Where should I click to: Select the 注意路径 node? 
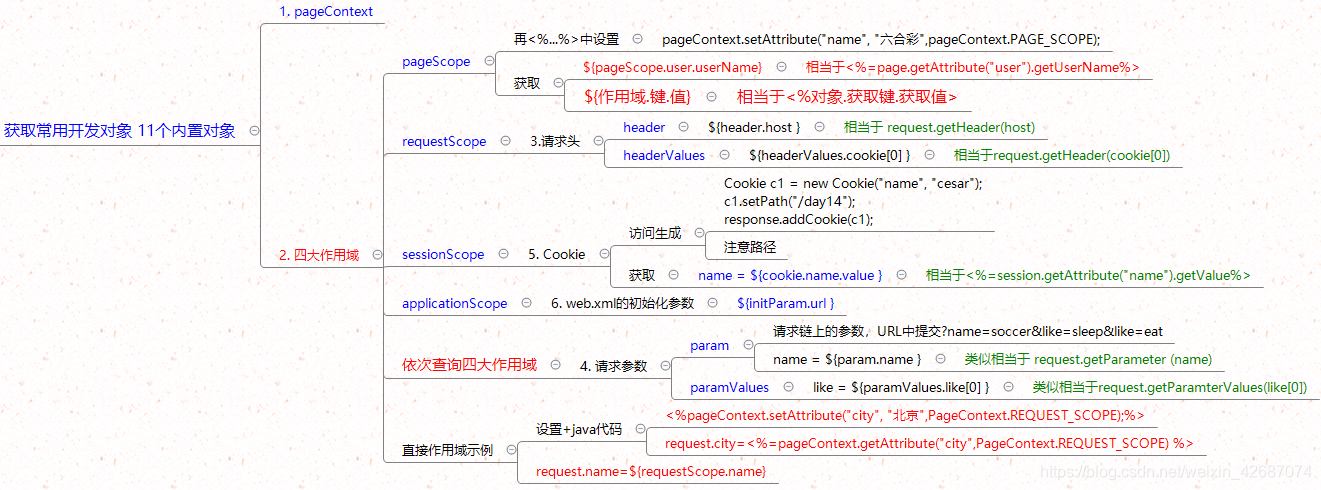[x=750, y=247]
